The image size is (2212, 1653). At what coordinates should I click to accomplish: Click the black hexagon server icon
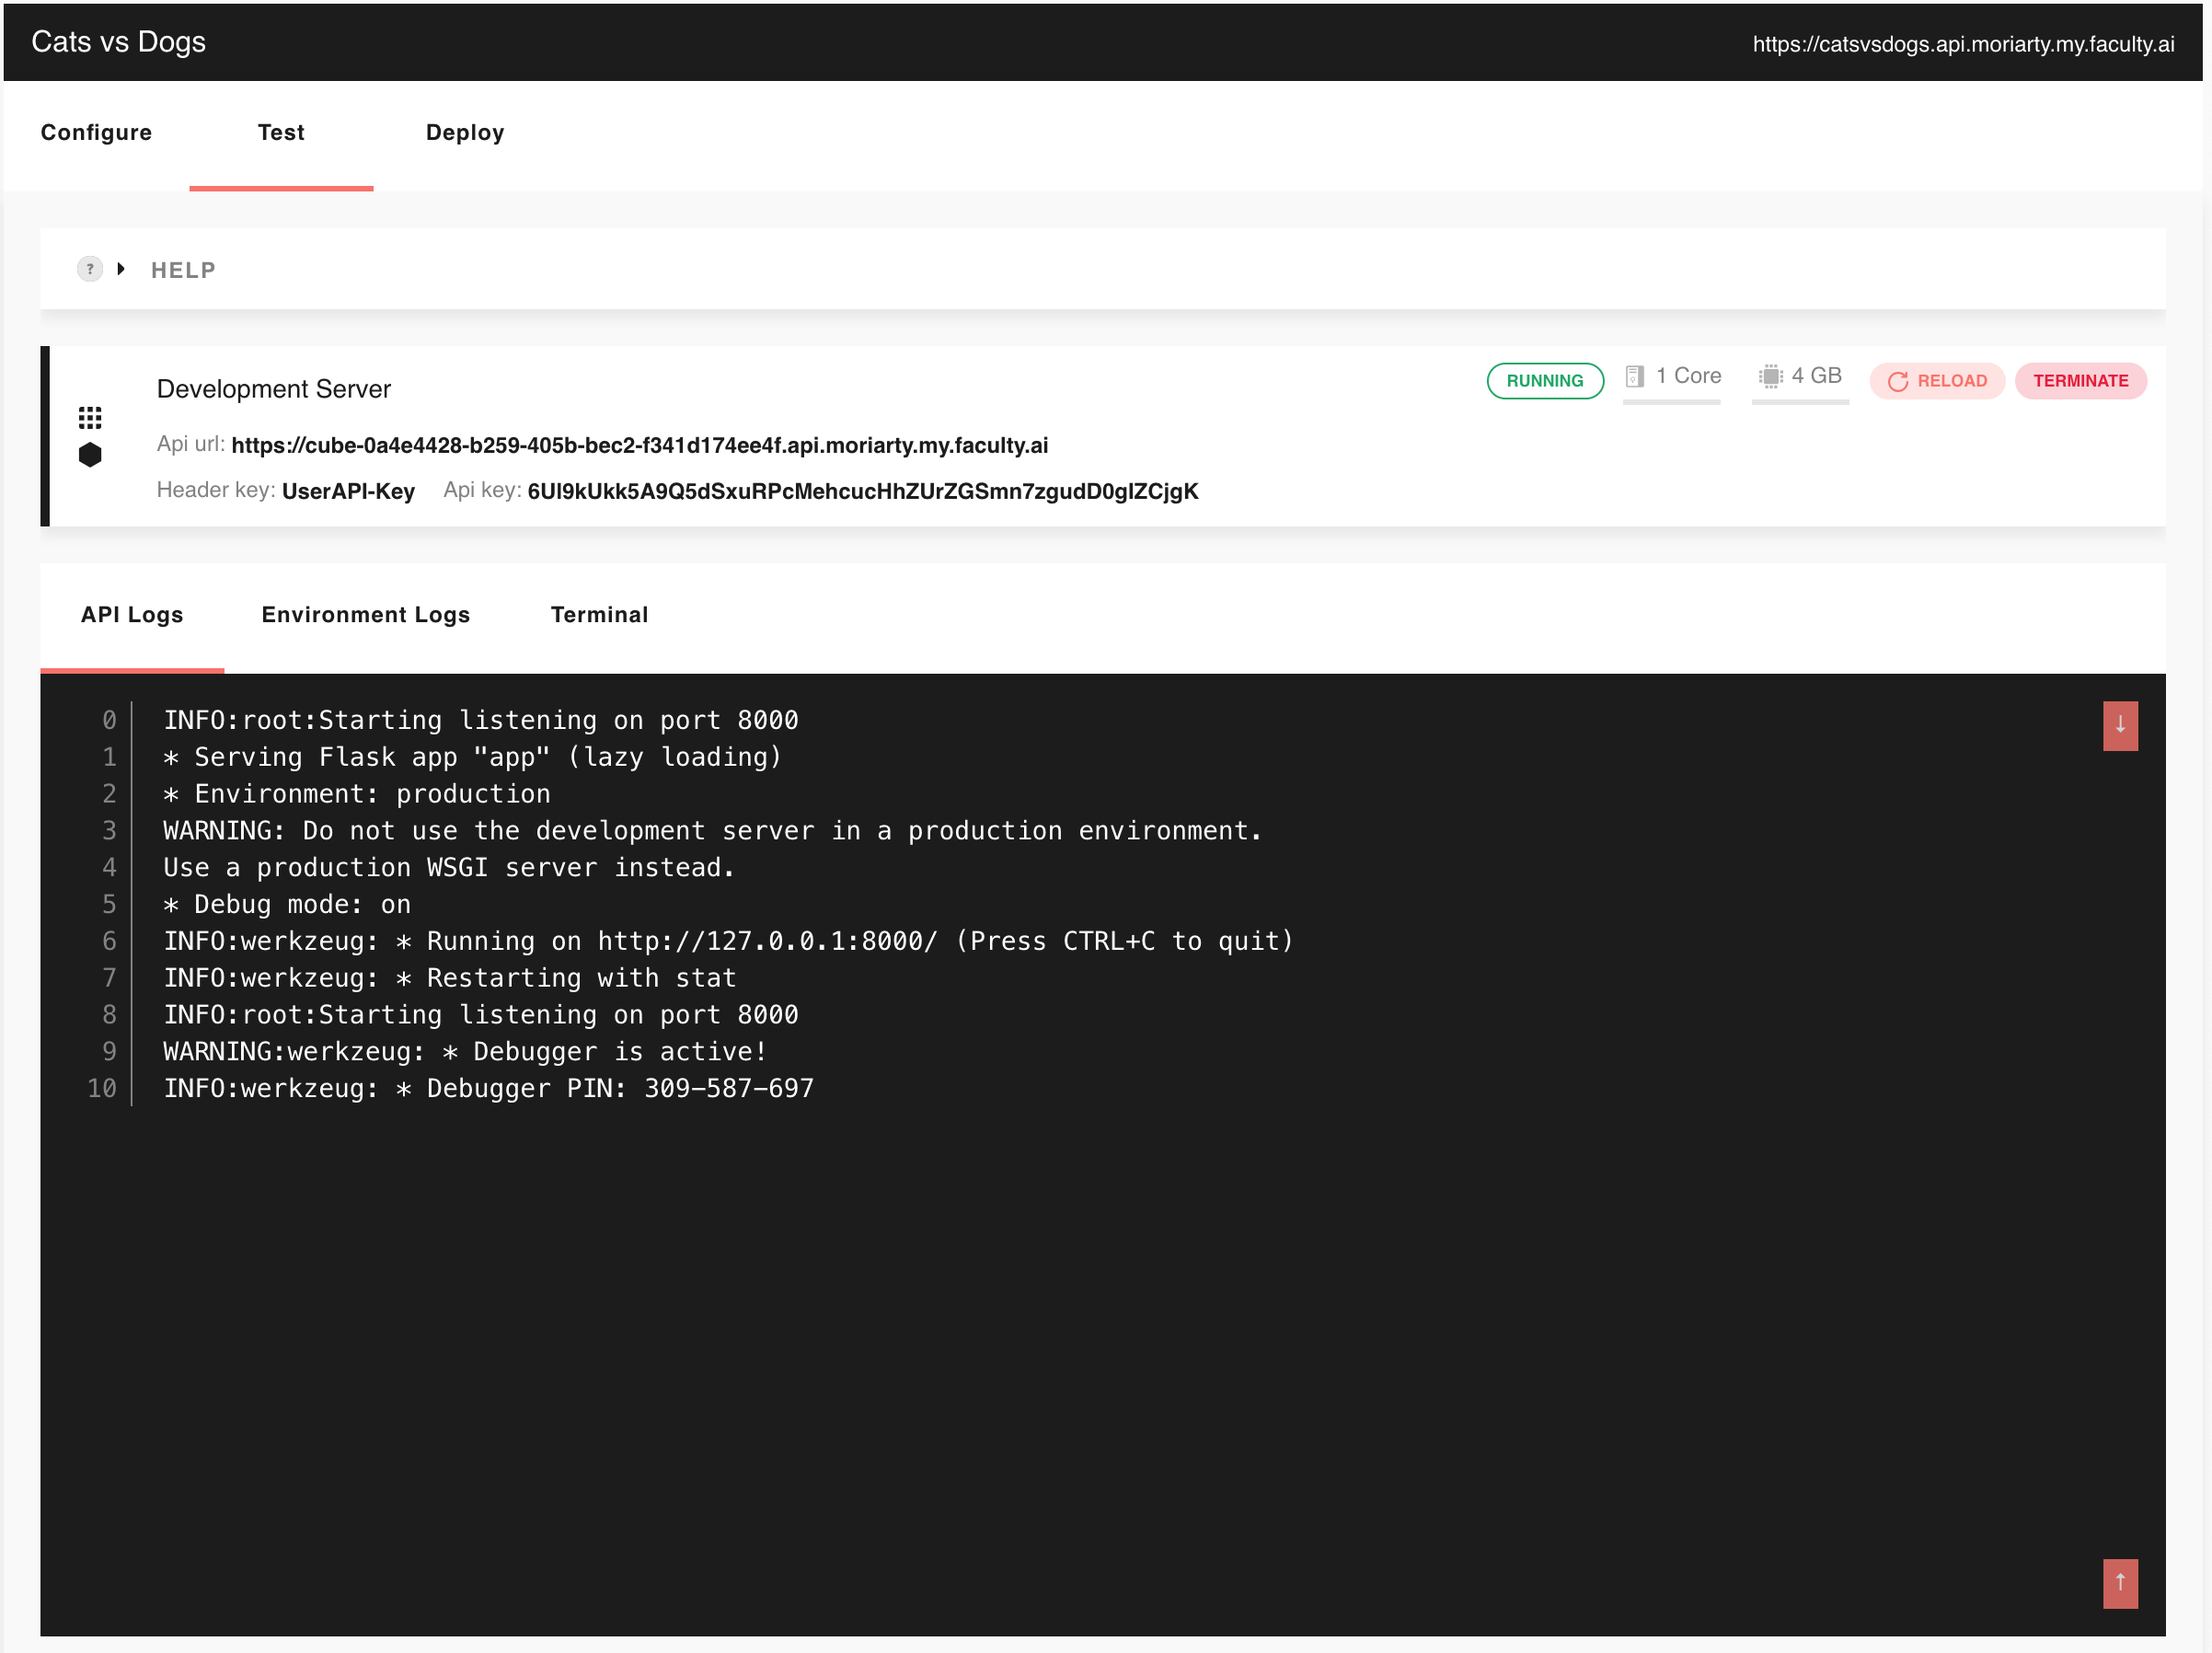click(x=90, y=455)
